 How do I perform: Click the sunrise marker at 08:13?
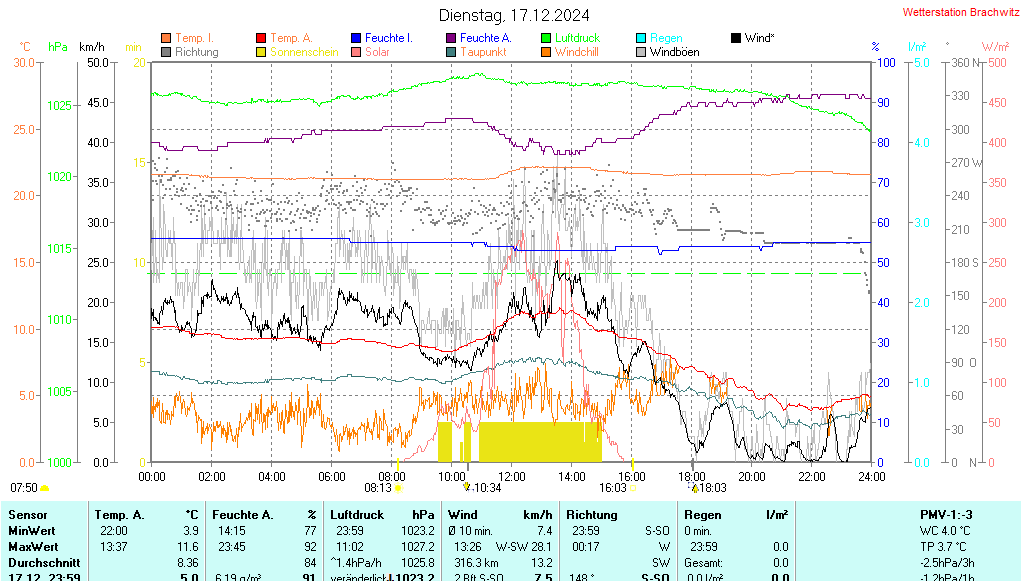399,488
